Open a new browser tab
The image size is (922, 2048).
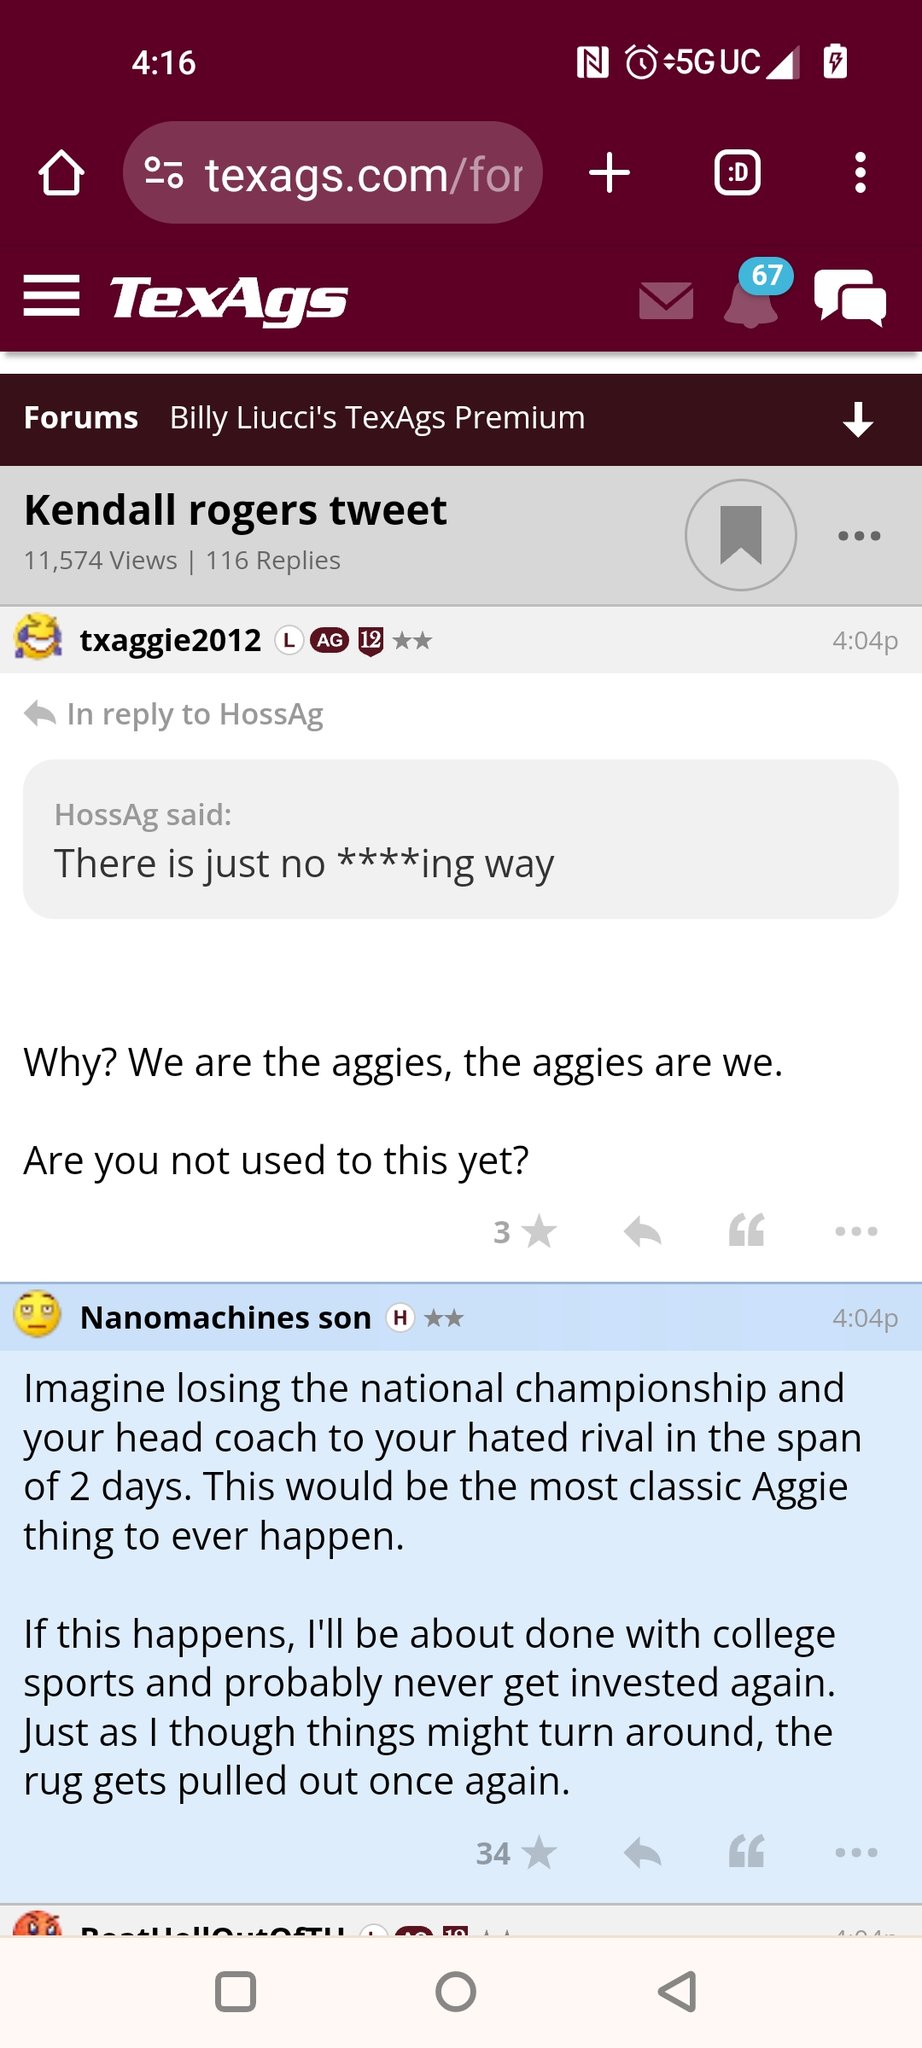[x=609, y=174]
